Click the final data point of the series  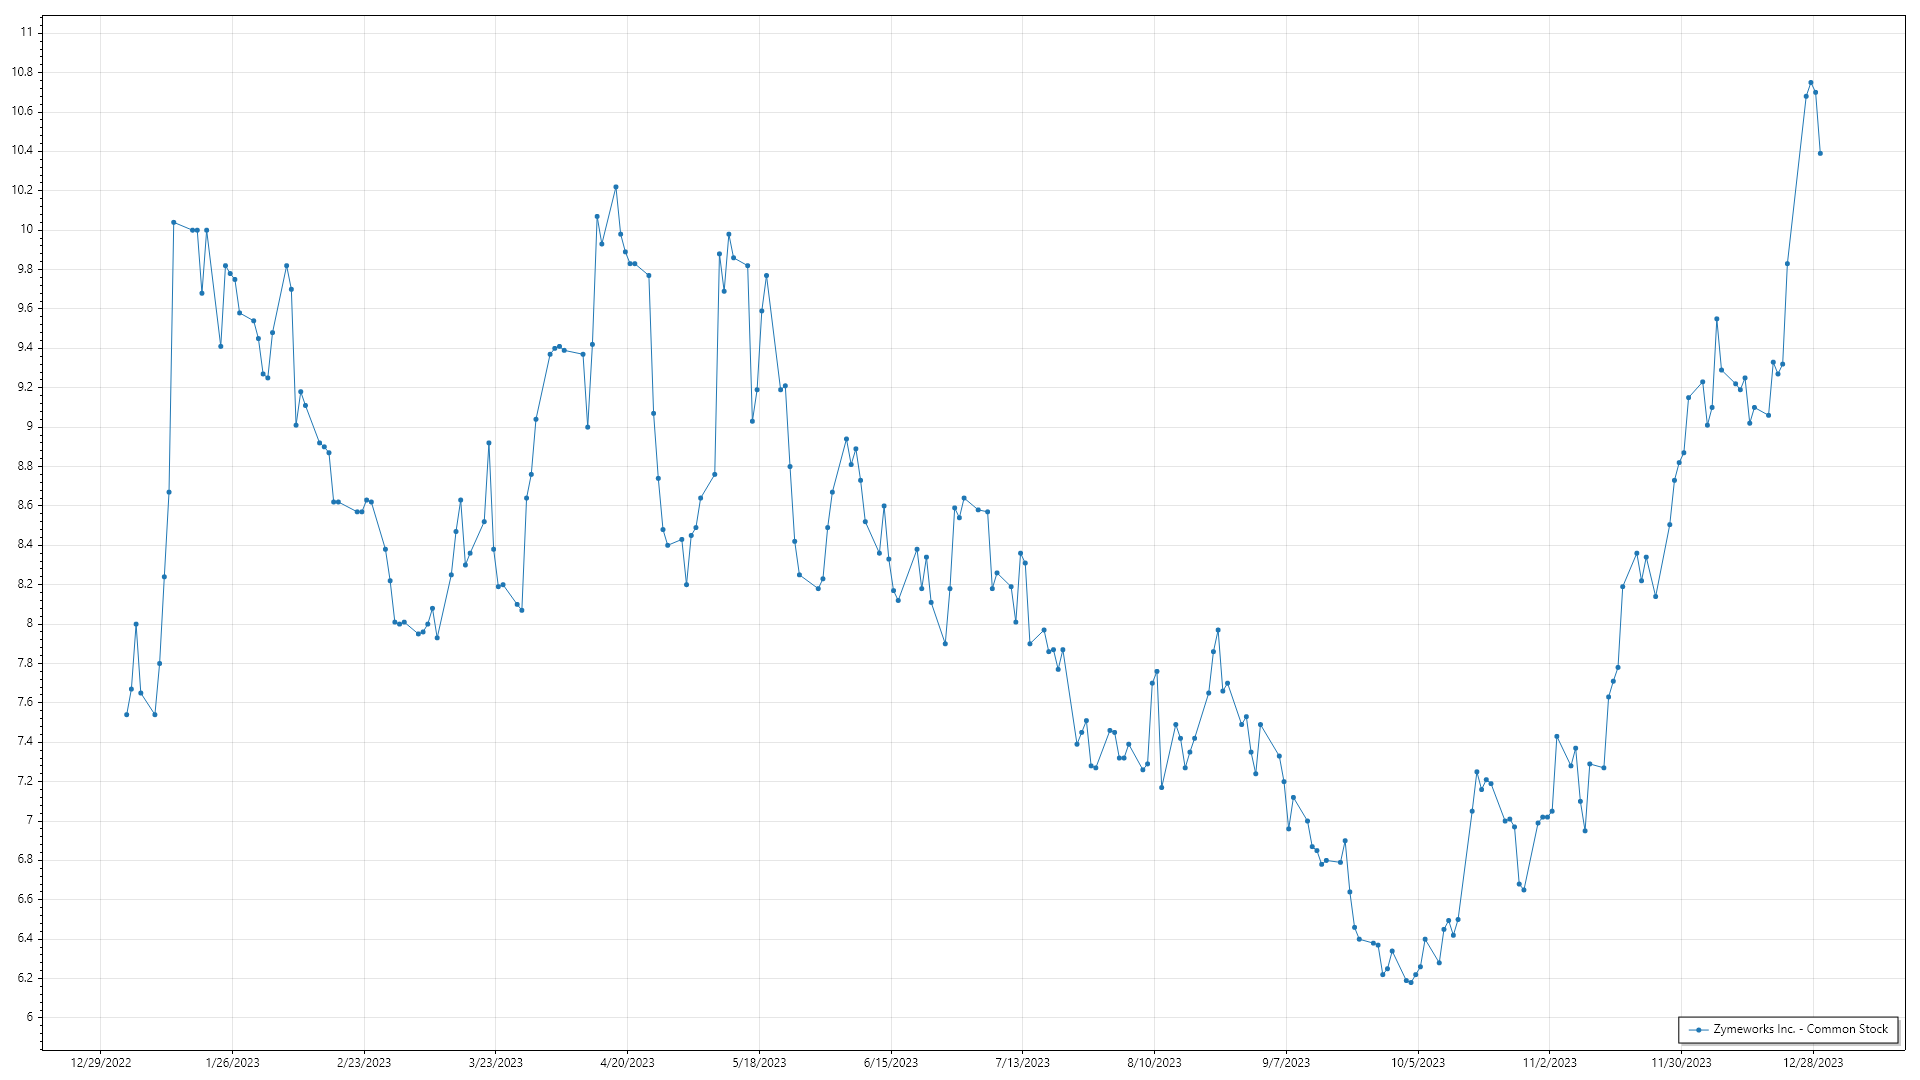[x=1820, y=153]
